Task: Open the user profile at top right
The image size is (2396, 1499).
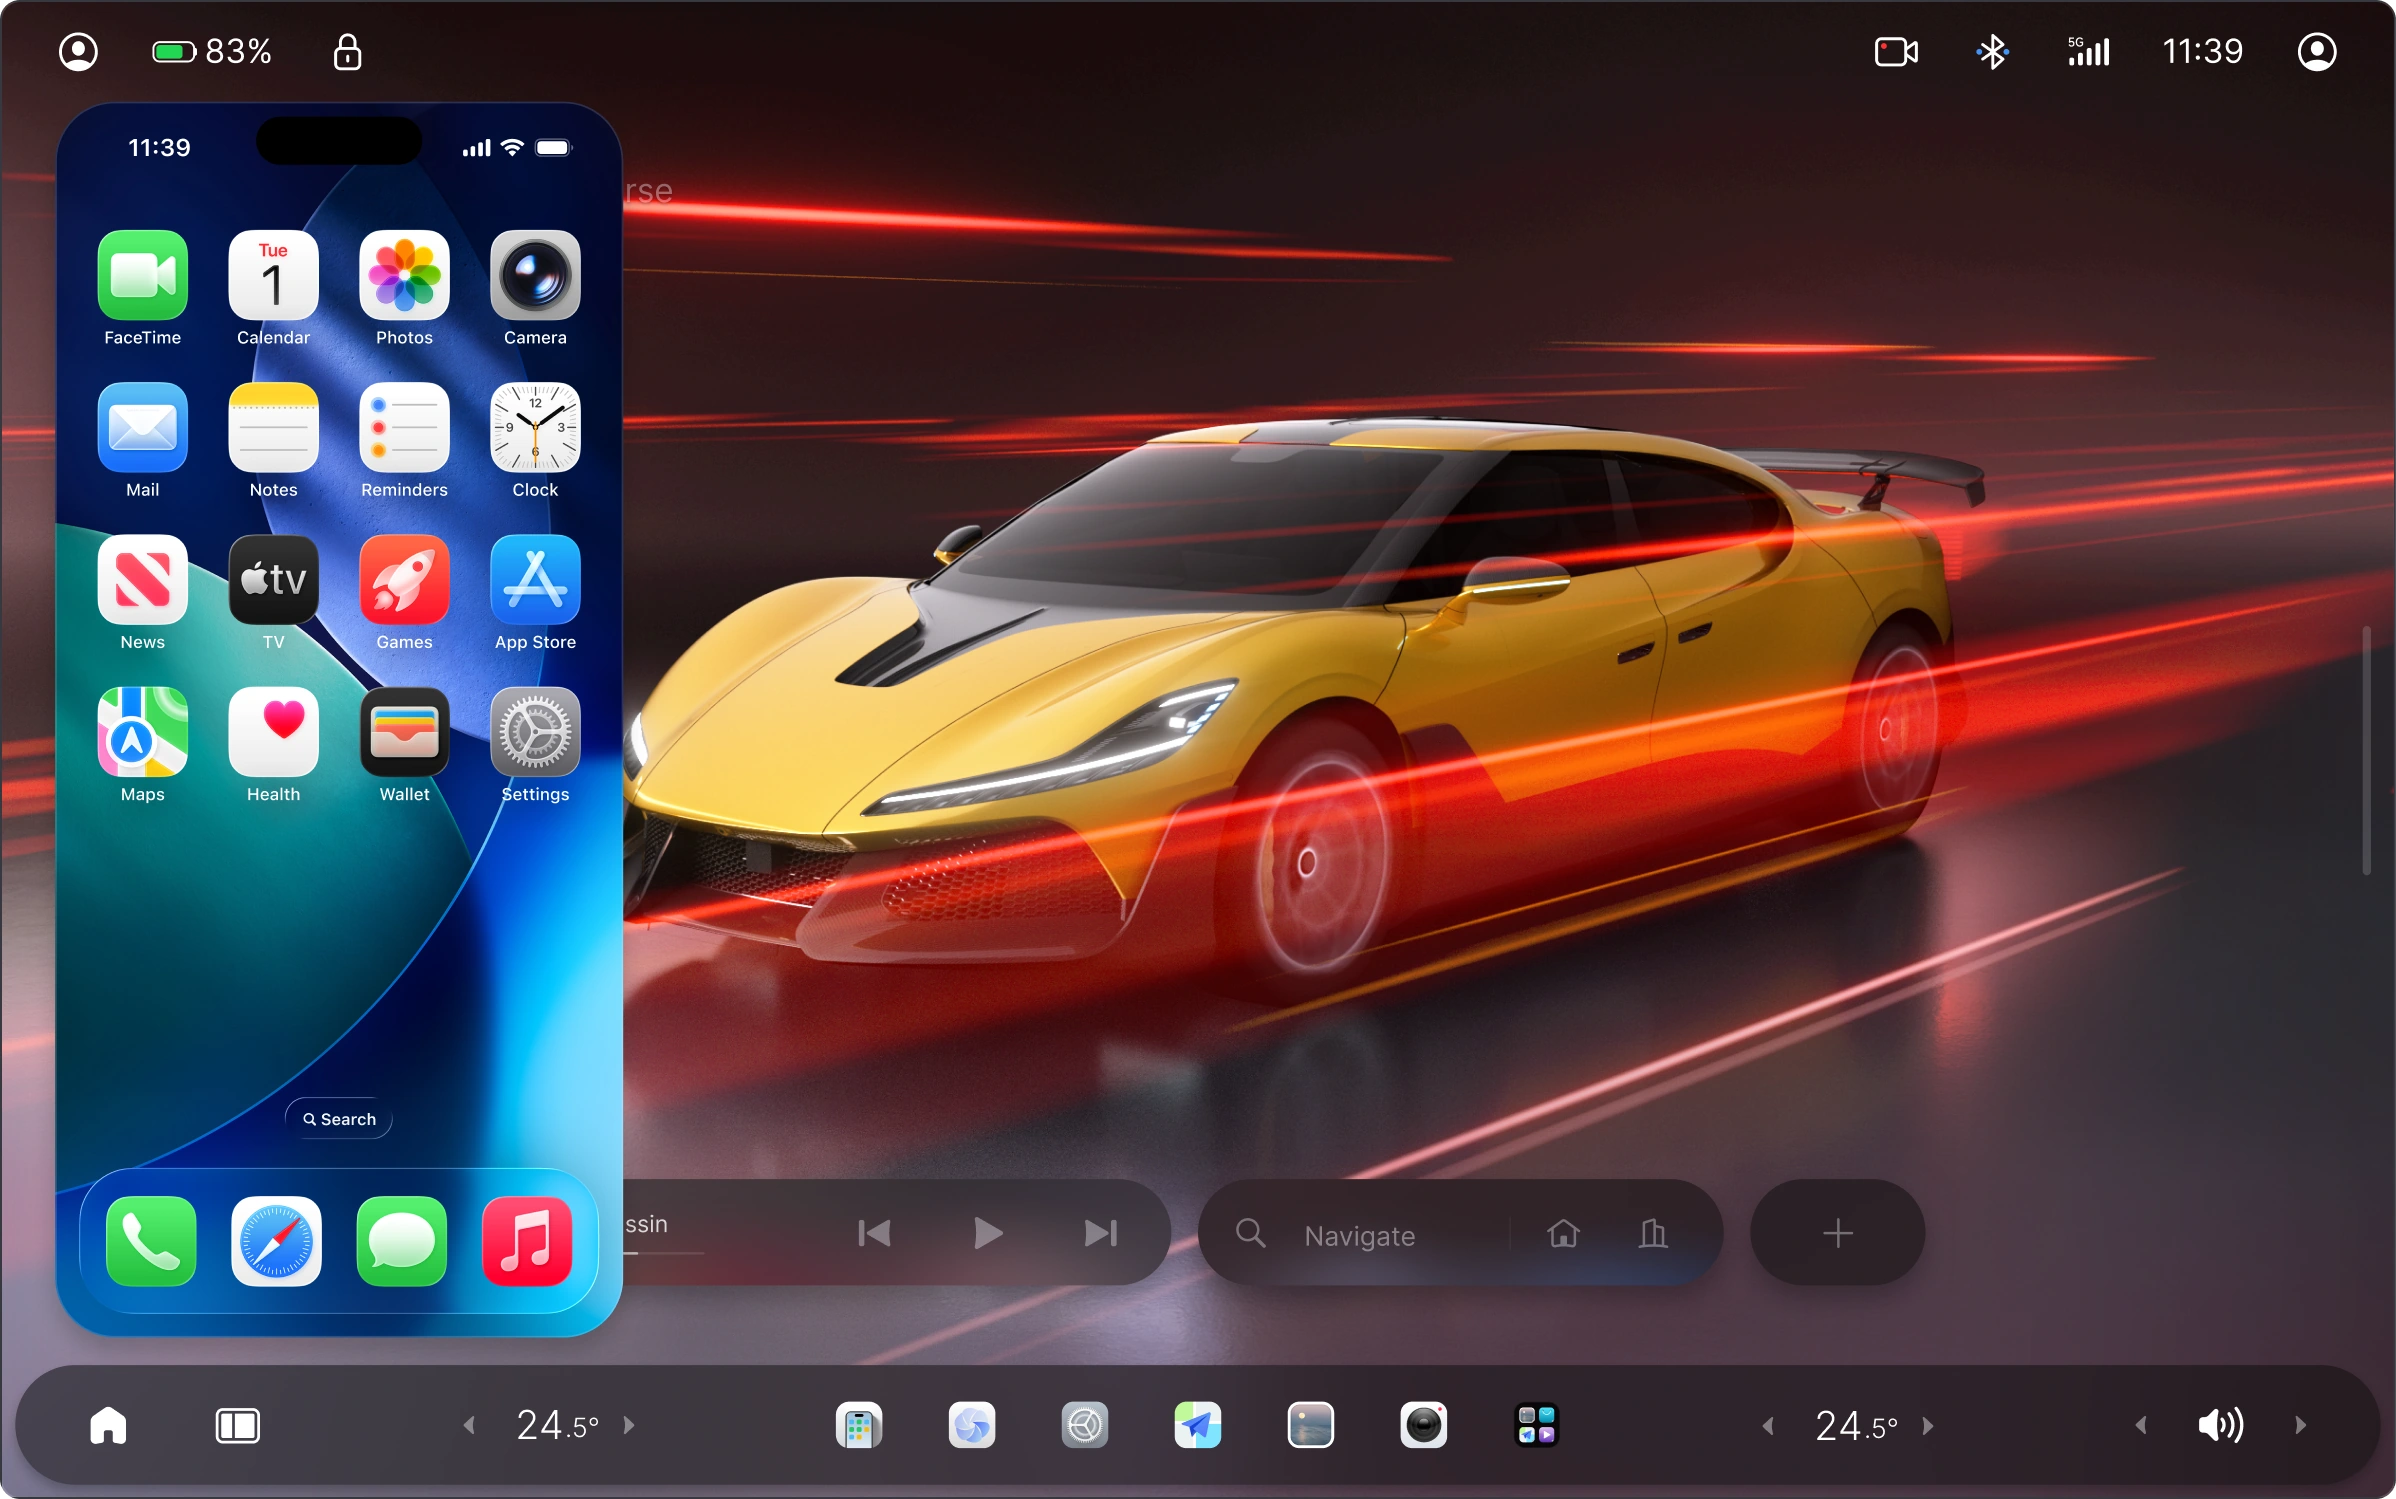Action: pos(2317,51)
